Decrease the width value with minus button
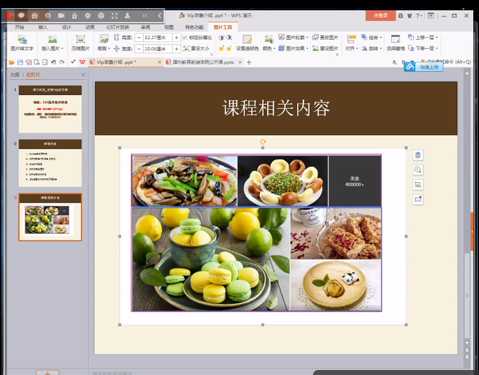This screenshot has width=479, height=375. click(139, 49)
